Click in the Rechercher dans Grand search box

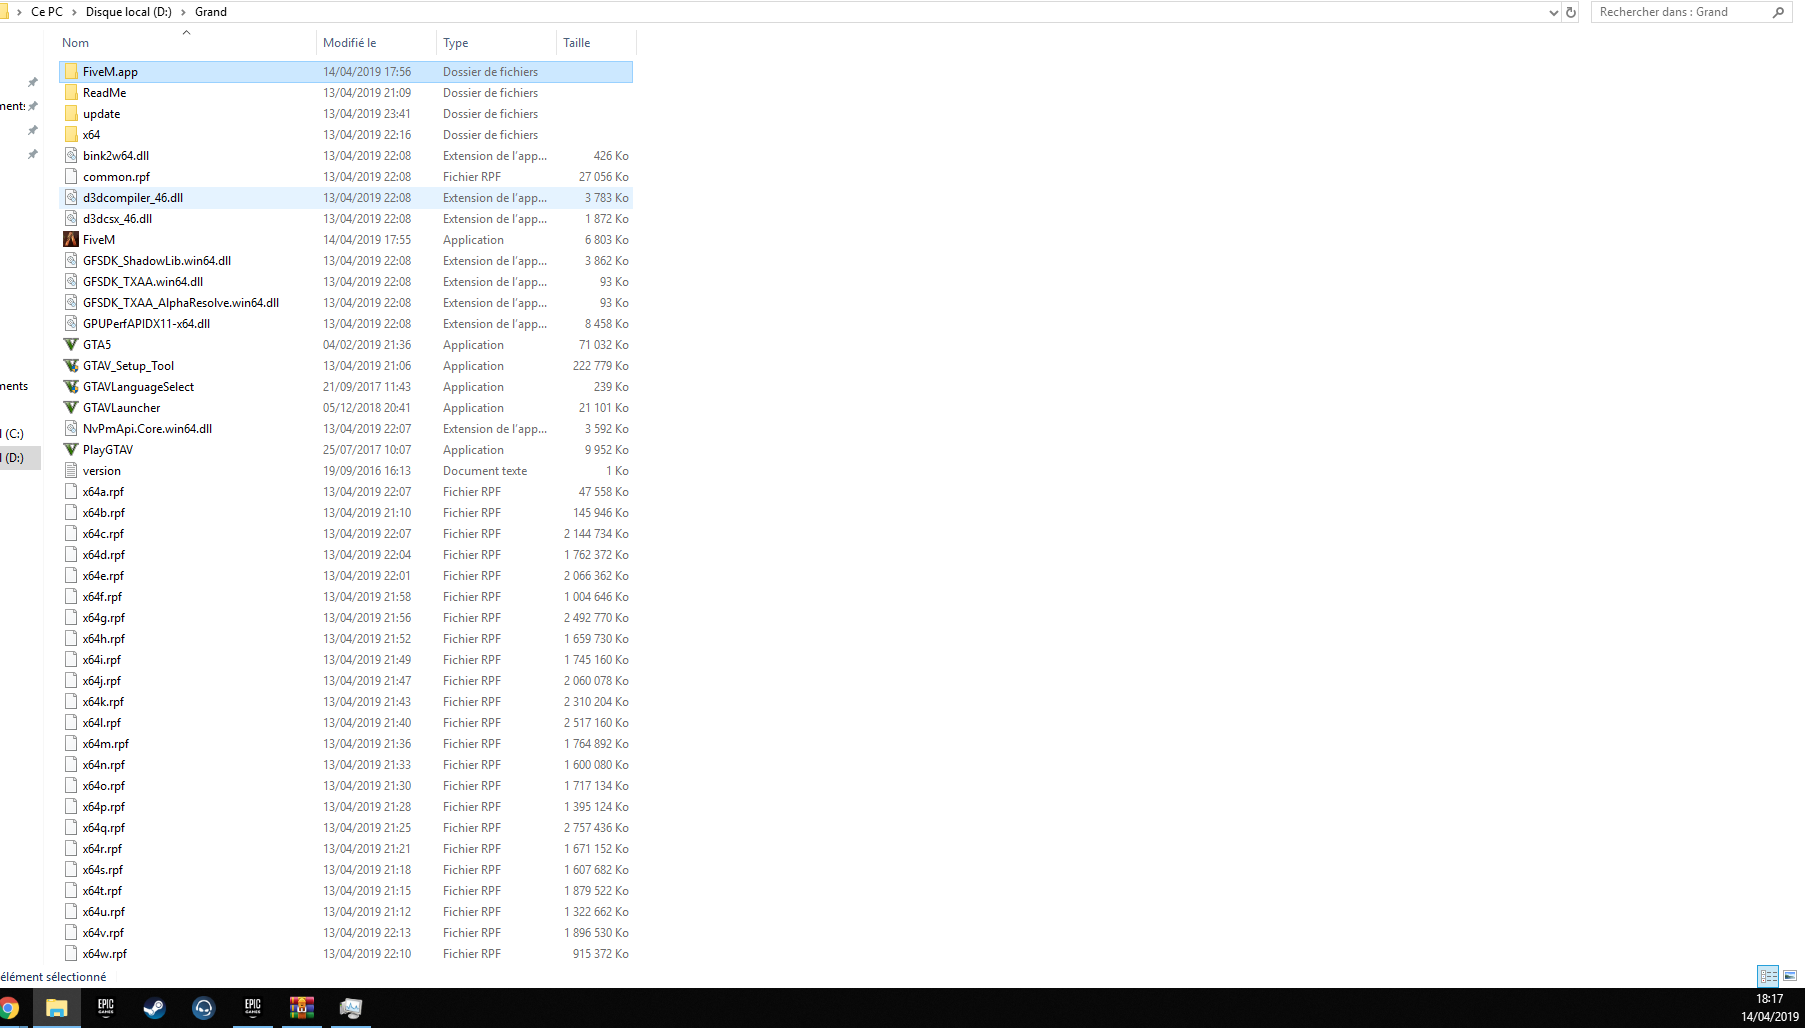(1680, 11)
